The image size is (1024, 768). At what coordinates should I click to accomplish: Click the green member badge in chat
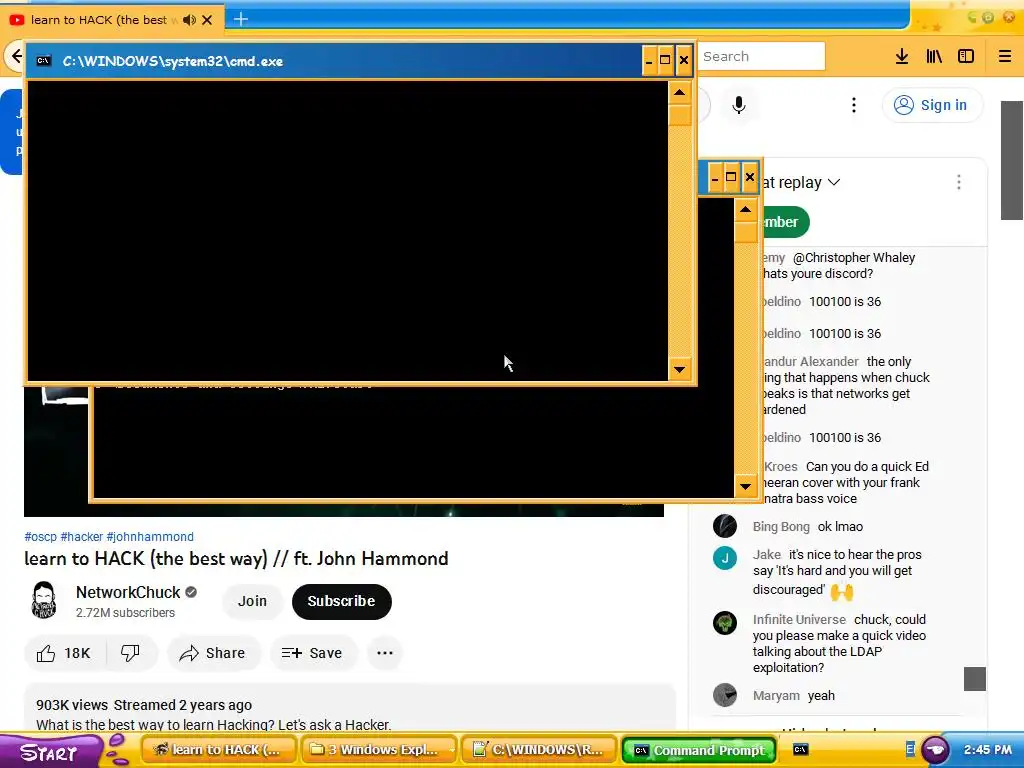(786, 222)
